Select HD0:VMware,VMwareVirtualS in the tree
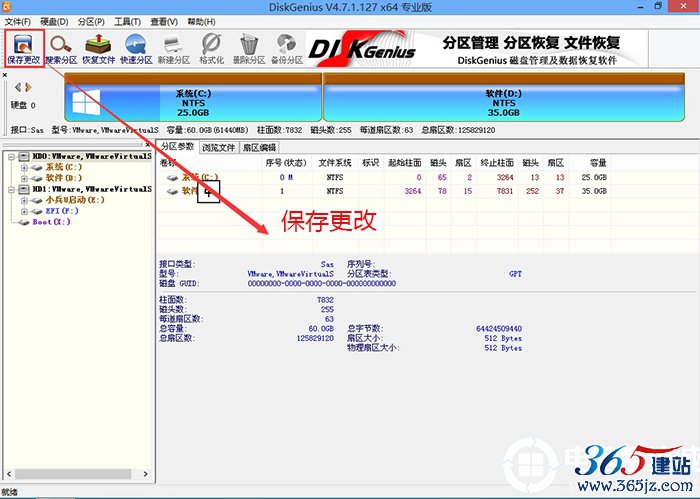700x499 pixels. (x=92, y=156)
